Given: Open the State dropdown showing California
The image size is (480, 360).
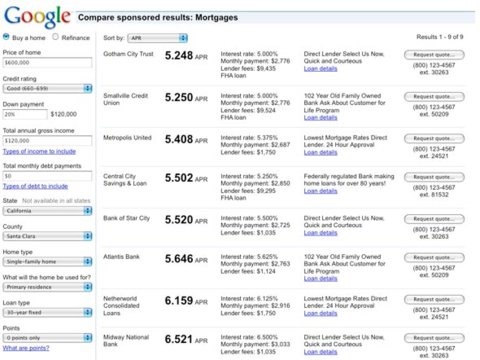Looking at the screenshot, I should coord(47,211).
